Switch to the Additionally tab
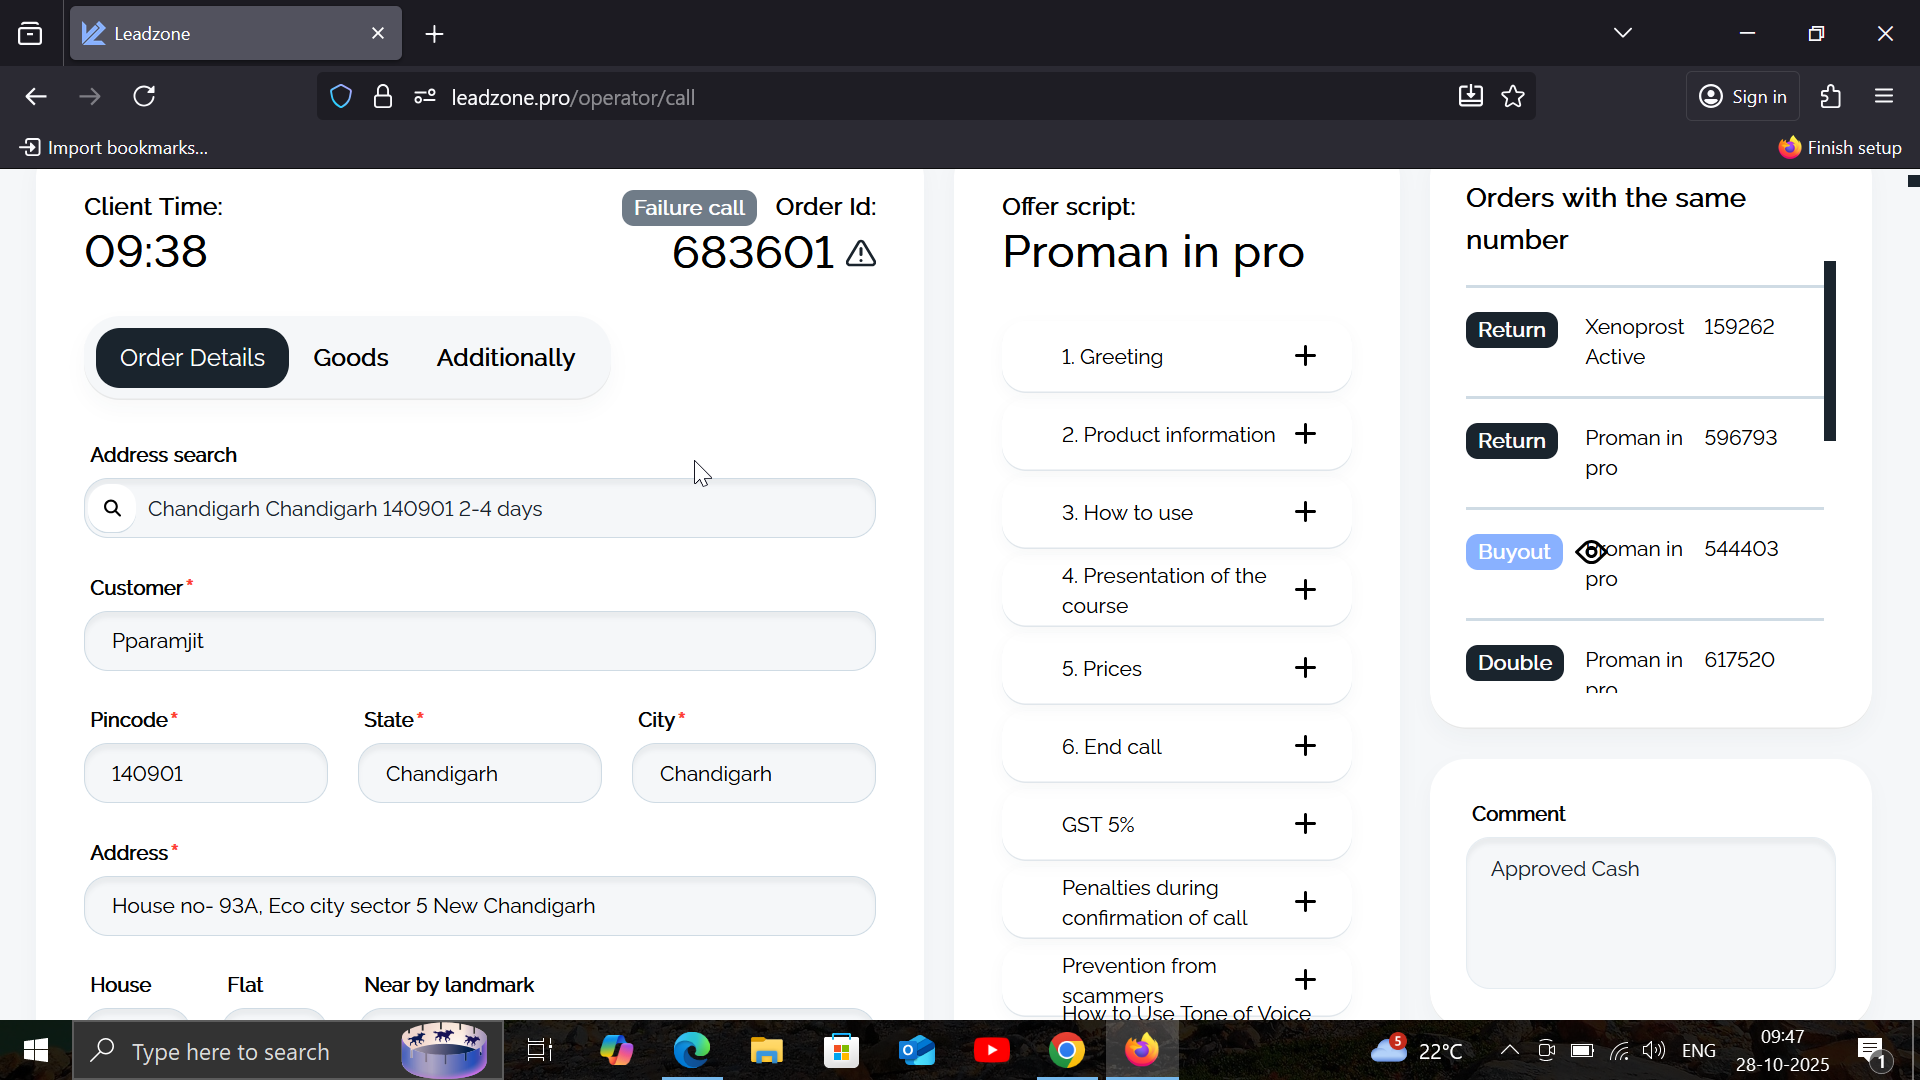Screen dimensions: 1920x1080 [505, 358]
